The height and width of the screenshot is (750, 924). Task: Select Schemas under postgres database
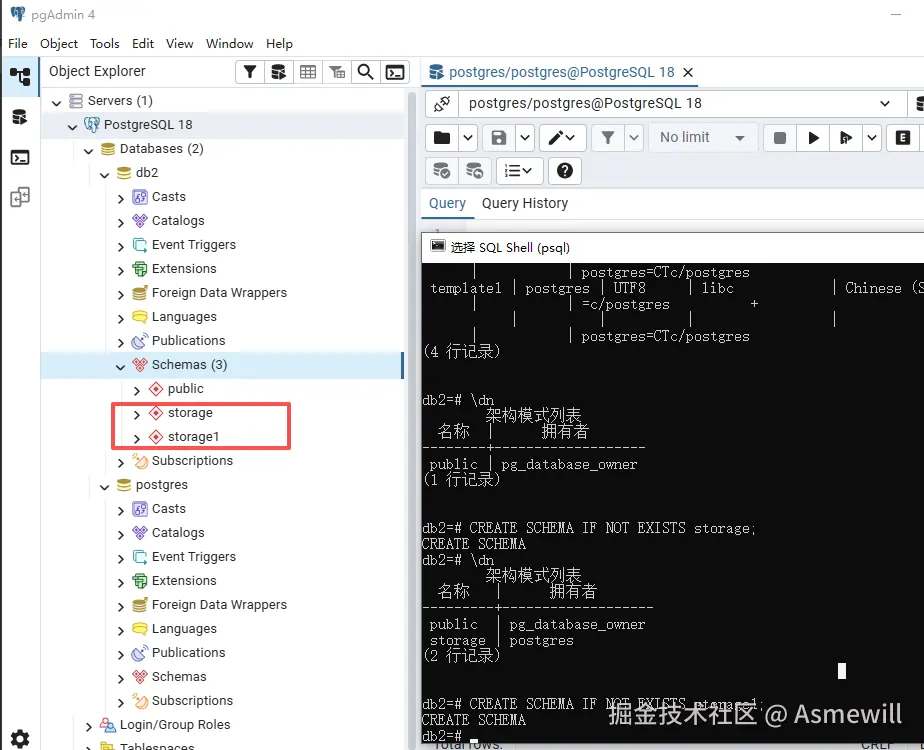pyautogui.click(x=179, y=676)
